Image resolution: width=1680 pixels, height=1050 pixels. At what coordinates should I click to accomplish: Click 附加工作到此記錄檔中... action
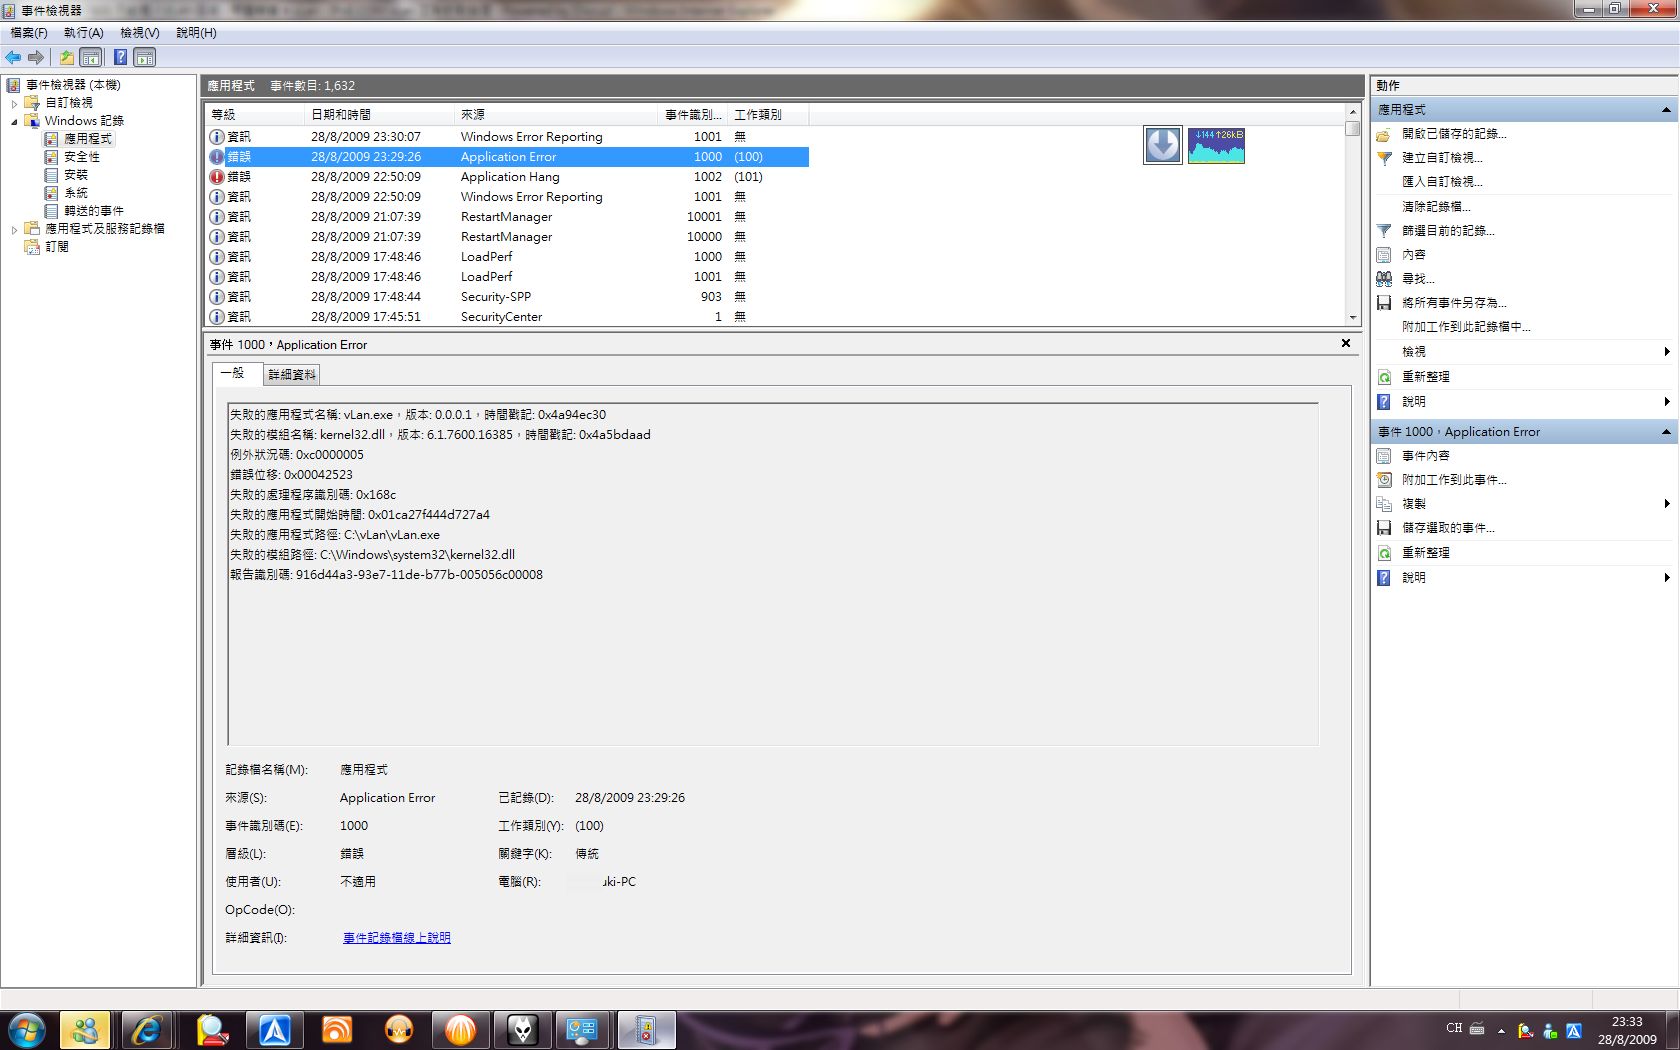click(x=1466, y=327)
